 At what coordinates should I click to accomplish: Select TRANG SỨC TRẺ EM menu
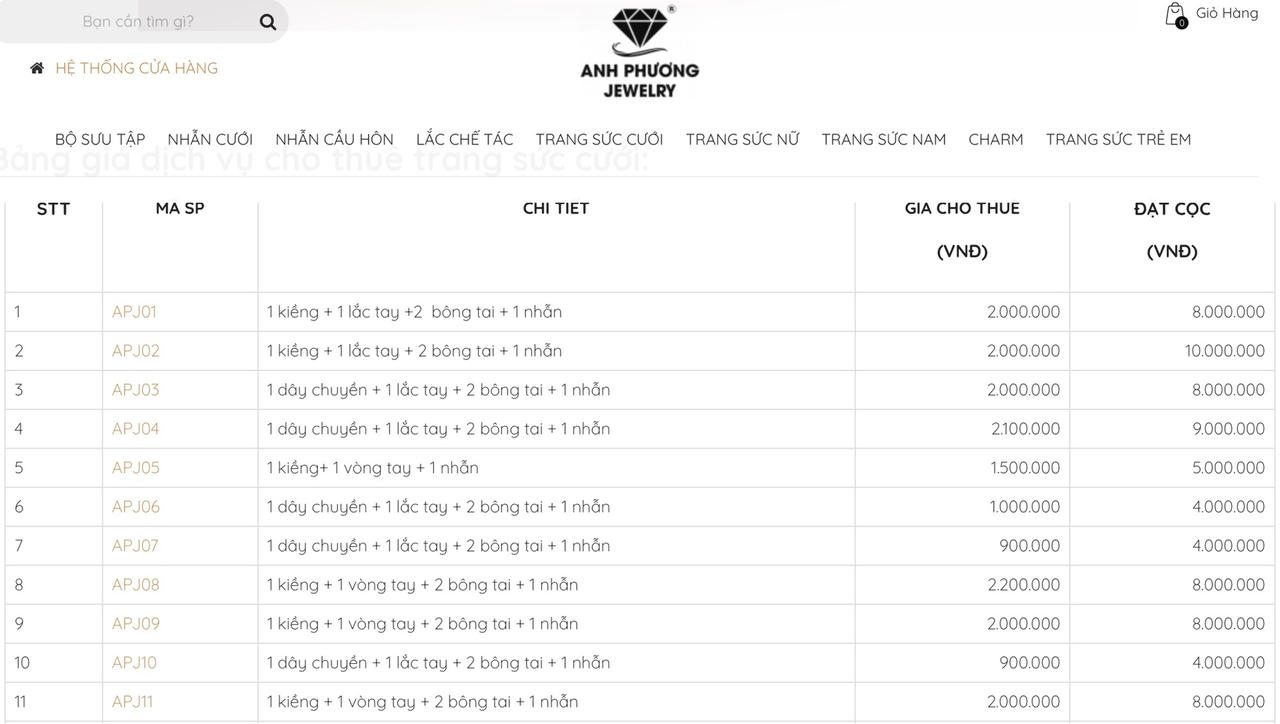[x=1118, y=139]
